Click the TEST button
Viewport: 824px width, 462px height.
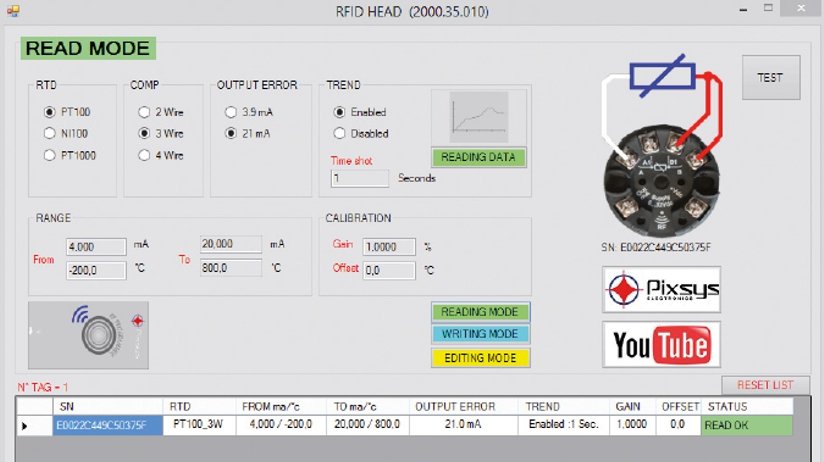click(x=770, y=77)
